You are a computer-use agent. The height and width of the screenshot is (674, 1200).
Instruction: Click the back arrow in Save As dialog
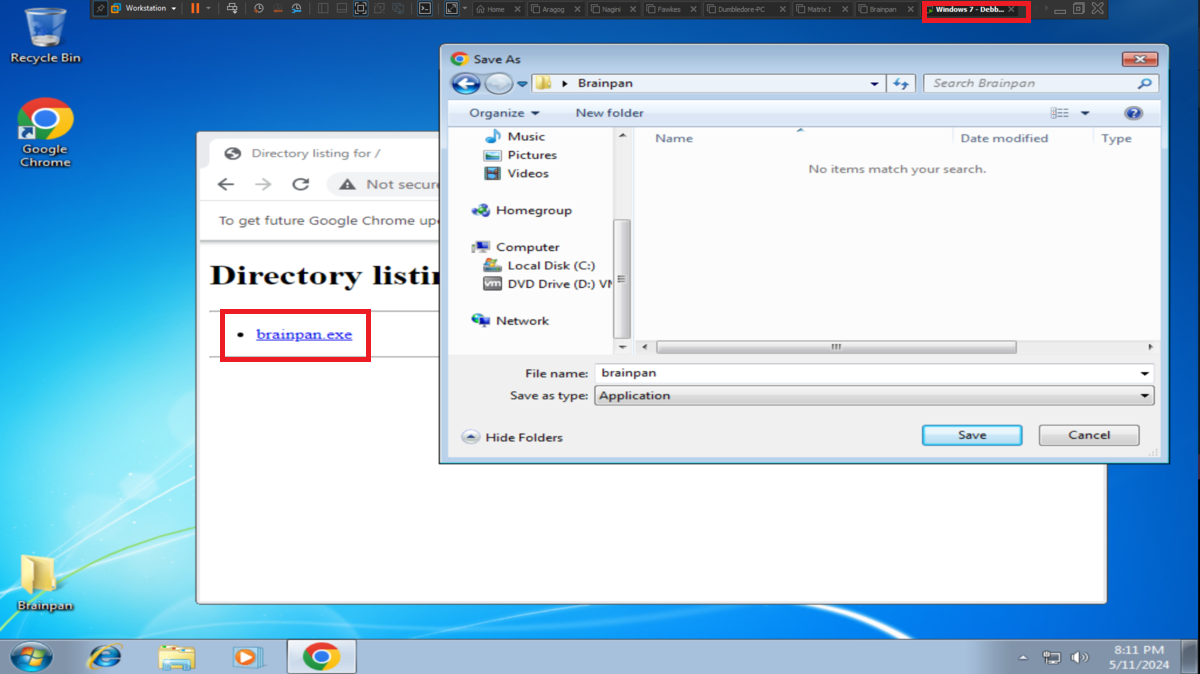coord(466,84)
